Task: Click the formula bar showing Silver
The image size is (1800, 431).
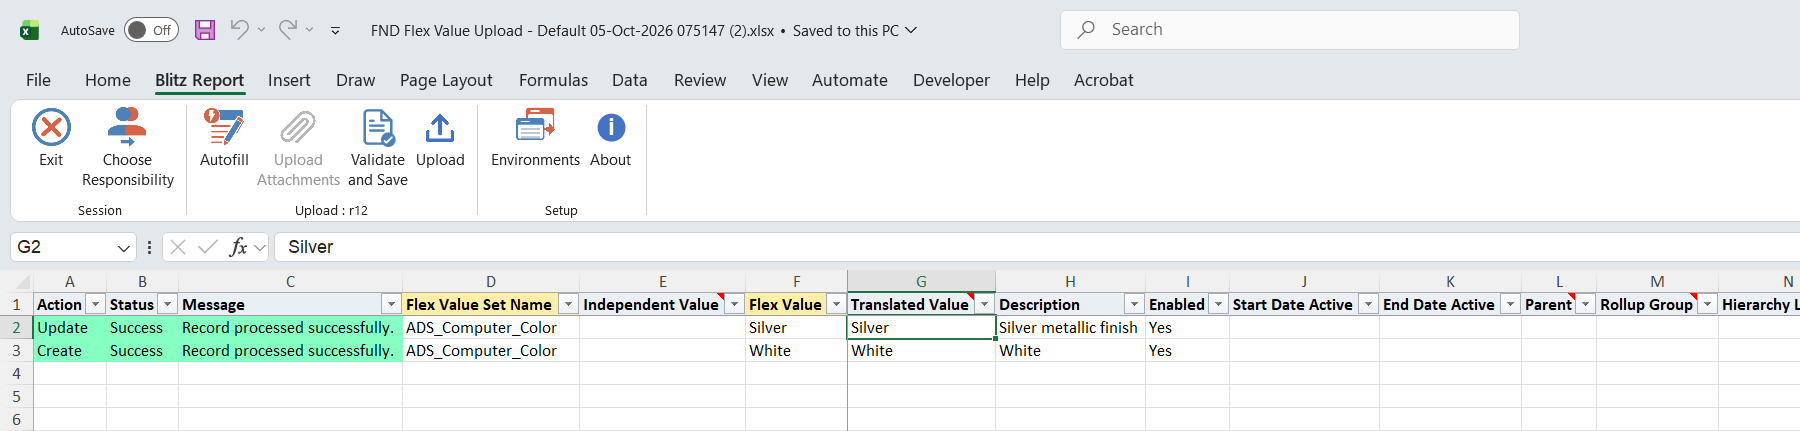Action: point(1038,247)
